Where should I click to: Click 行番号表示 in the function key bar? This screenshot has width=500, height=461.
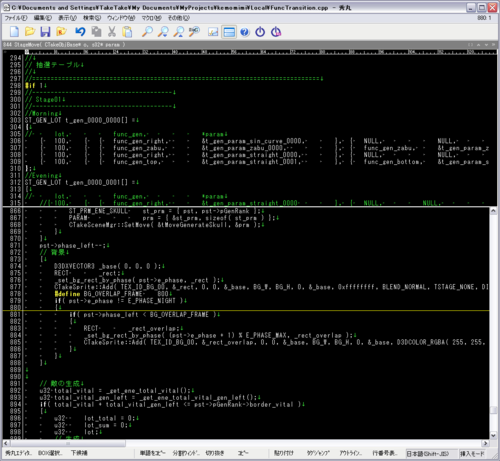pyautogui.click(x=384, y=453)
